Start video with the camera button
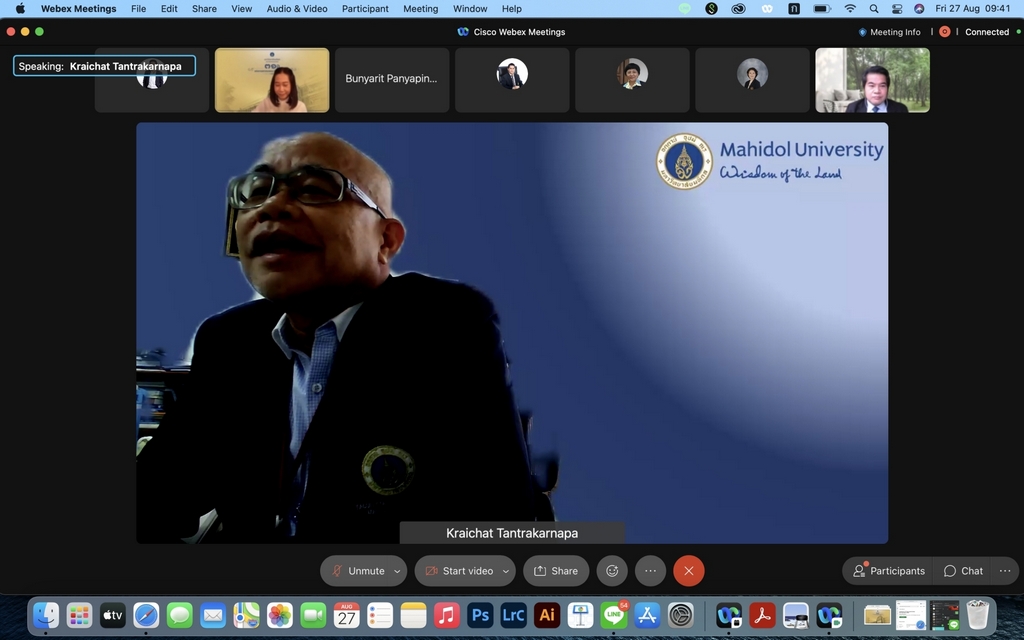Image resolution: width=1024 pixels, height=640 pixels. (x=458, y=571)
